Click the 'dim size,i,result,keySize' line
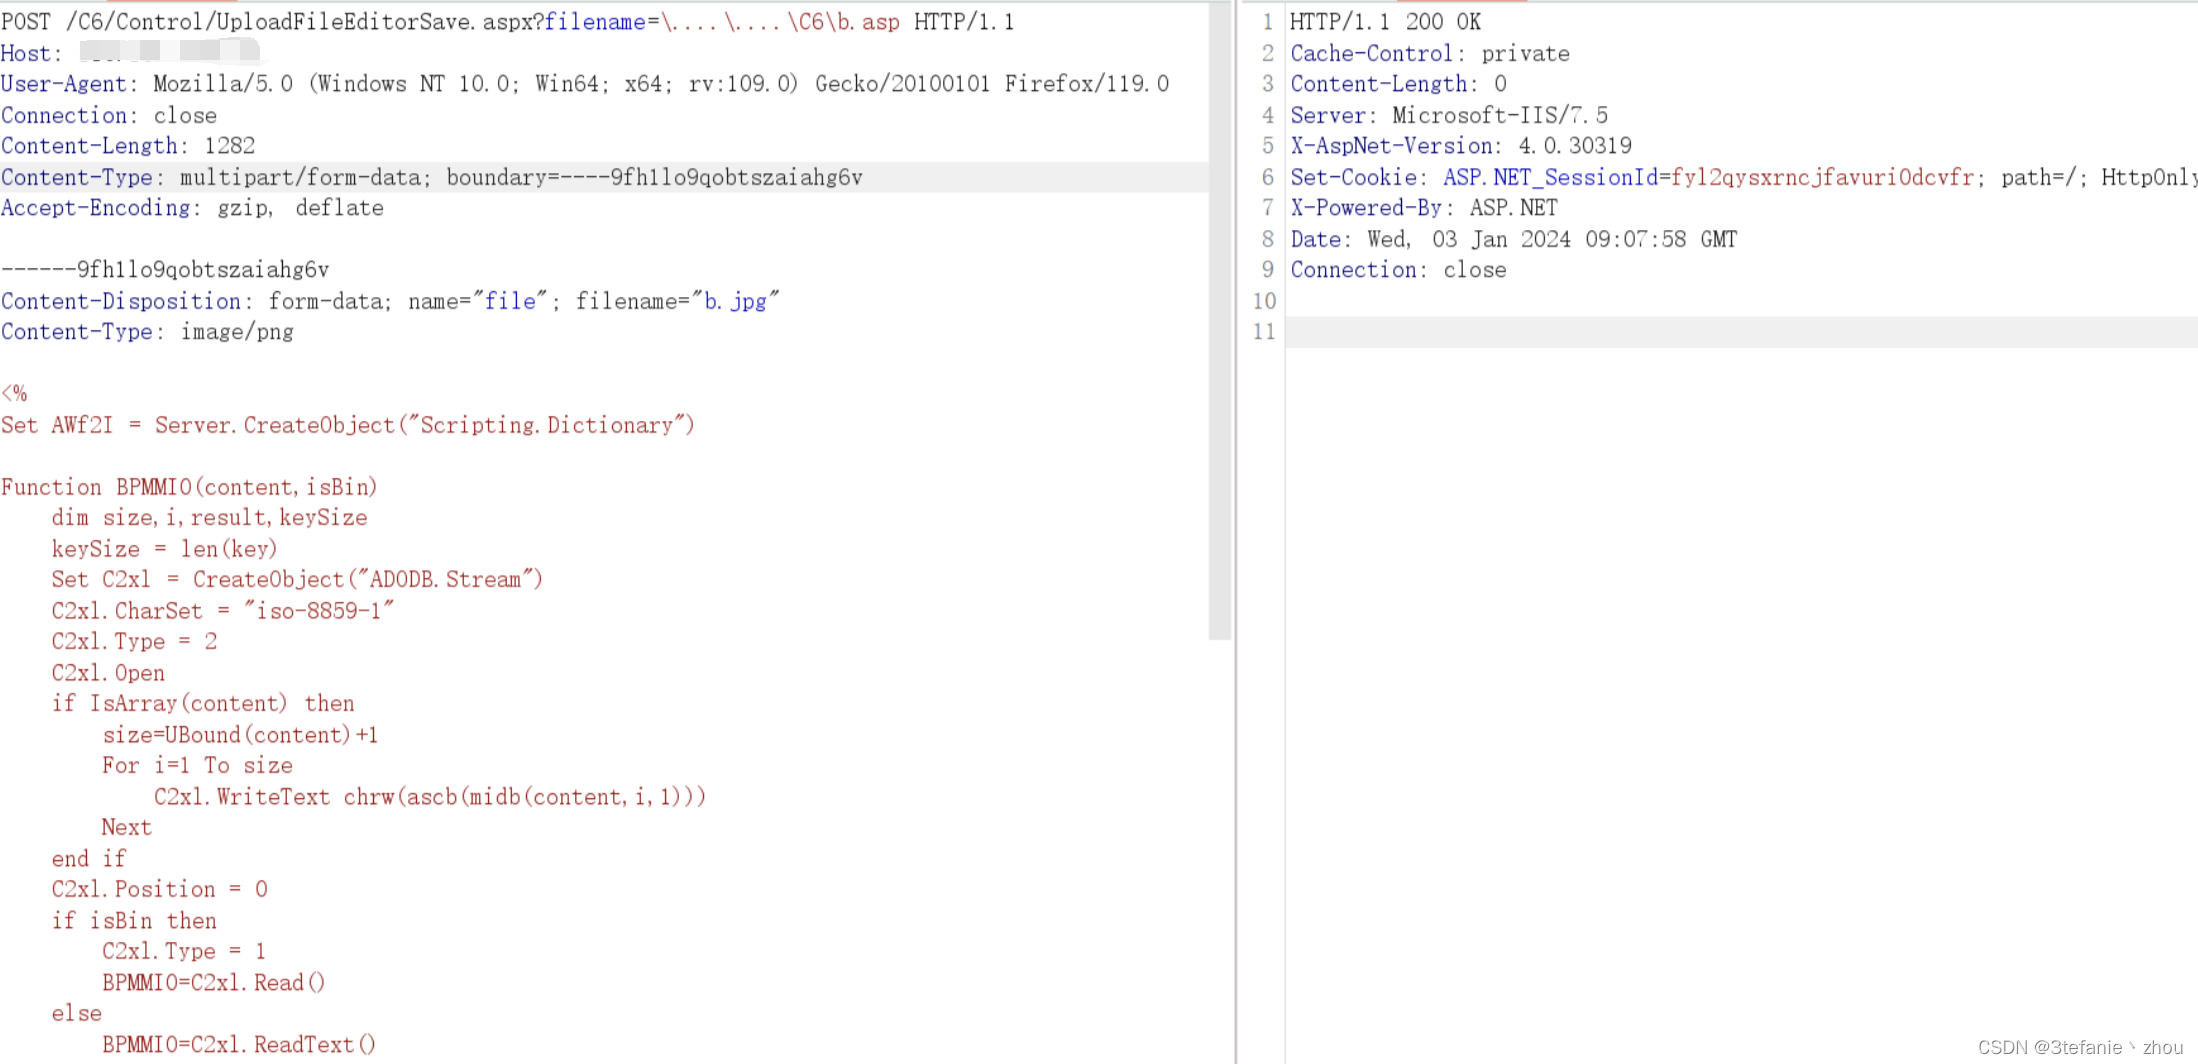The height and width of the screenshot is (1064, 2198). point(210,518)
